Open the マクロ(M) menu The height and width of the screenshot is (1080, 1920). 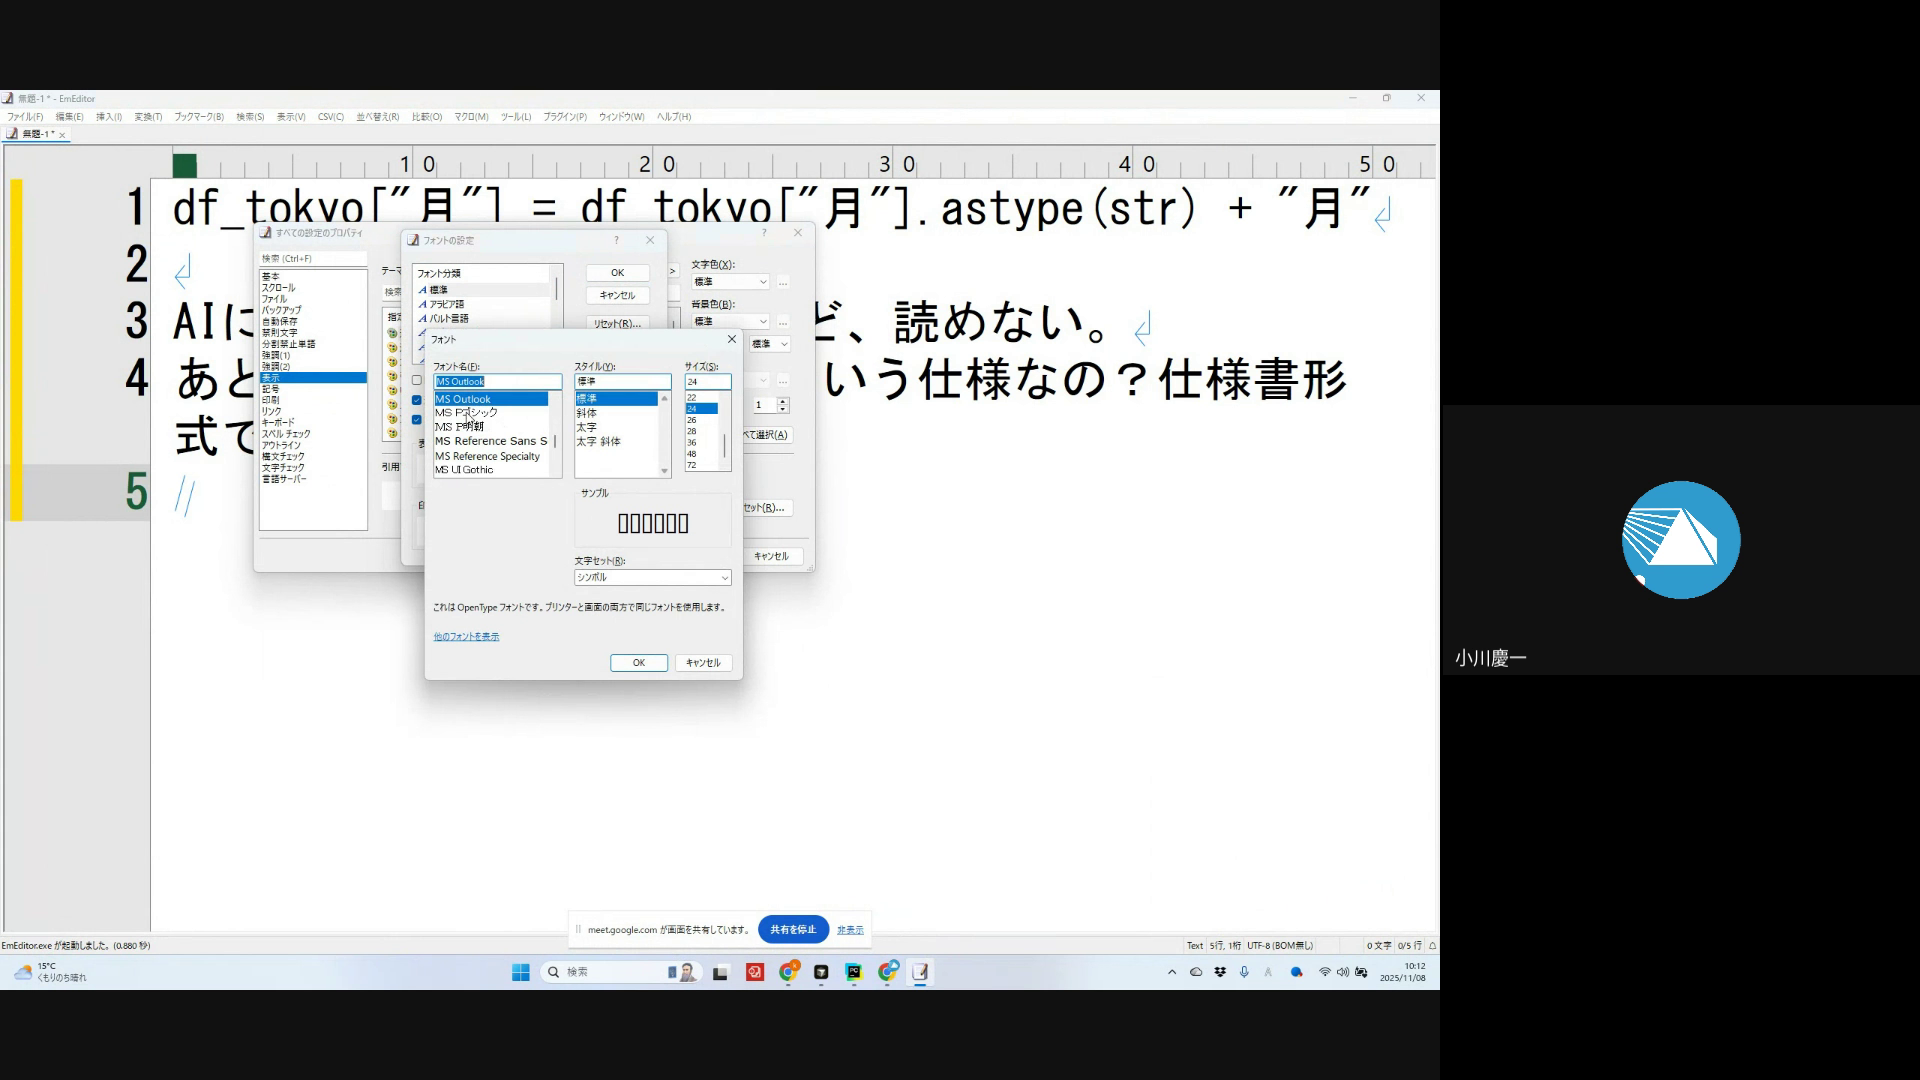tap(471, 117)
